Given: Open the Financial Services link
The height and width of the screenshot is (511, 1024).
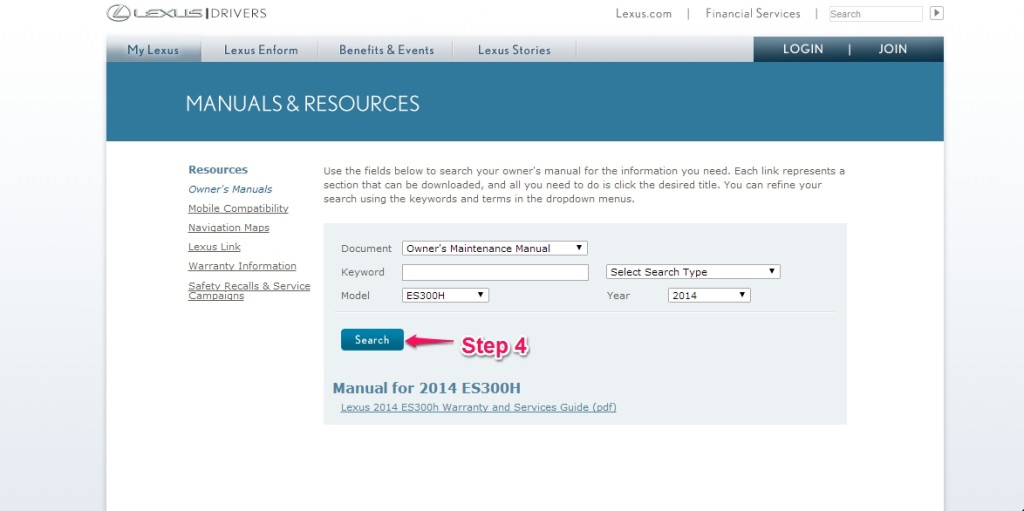Looking at the screenshot, I should [x=752, y=14].
